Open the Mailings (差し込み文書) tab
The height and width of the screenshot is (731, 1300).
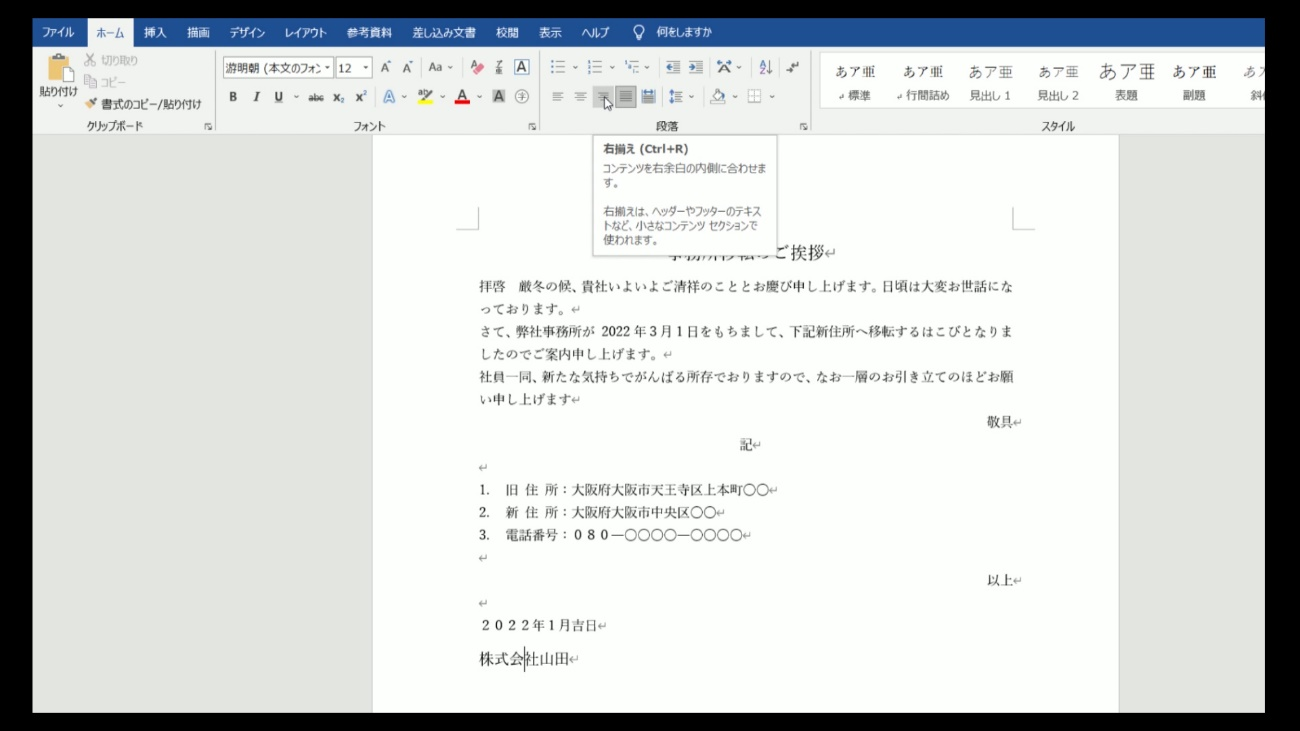tap(444, 33)
